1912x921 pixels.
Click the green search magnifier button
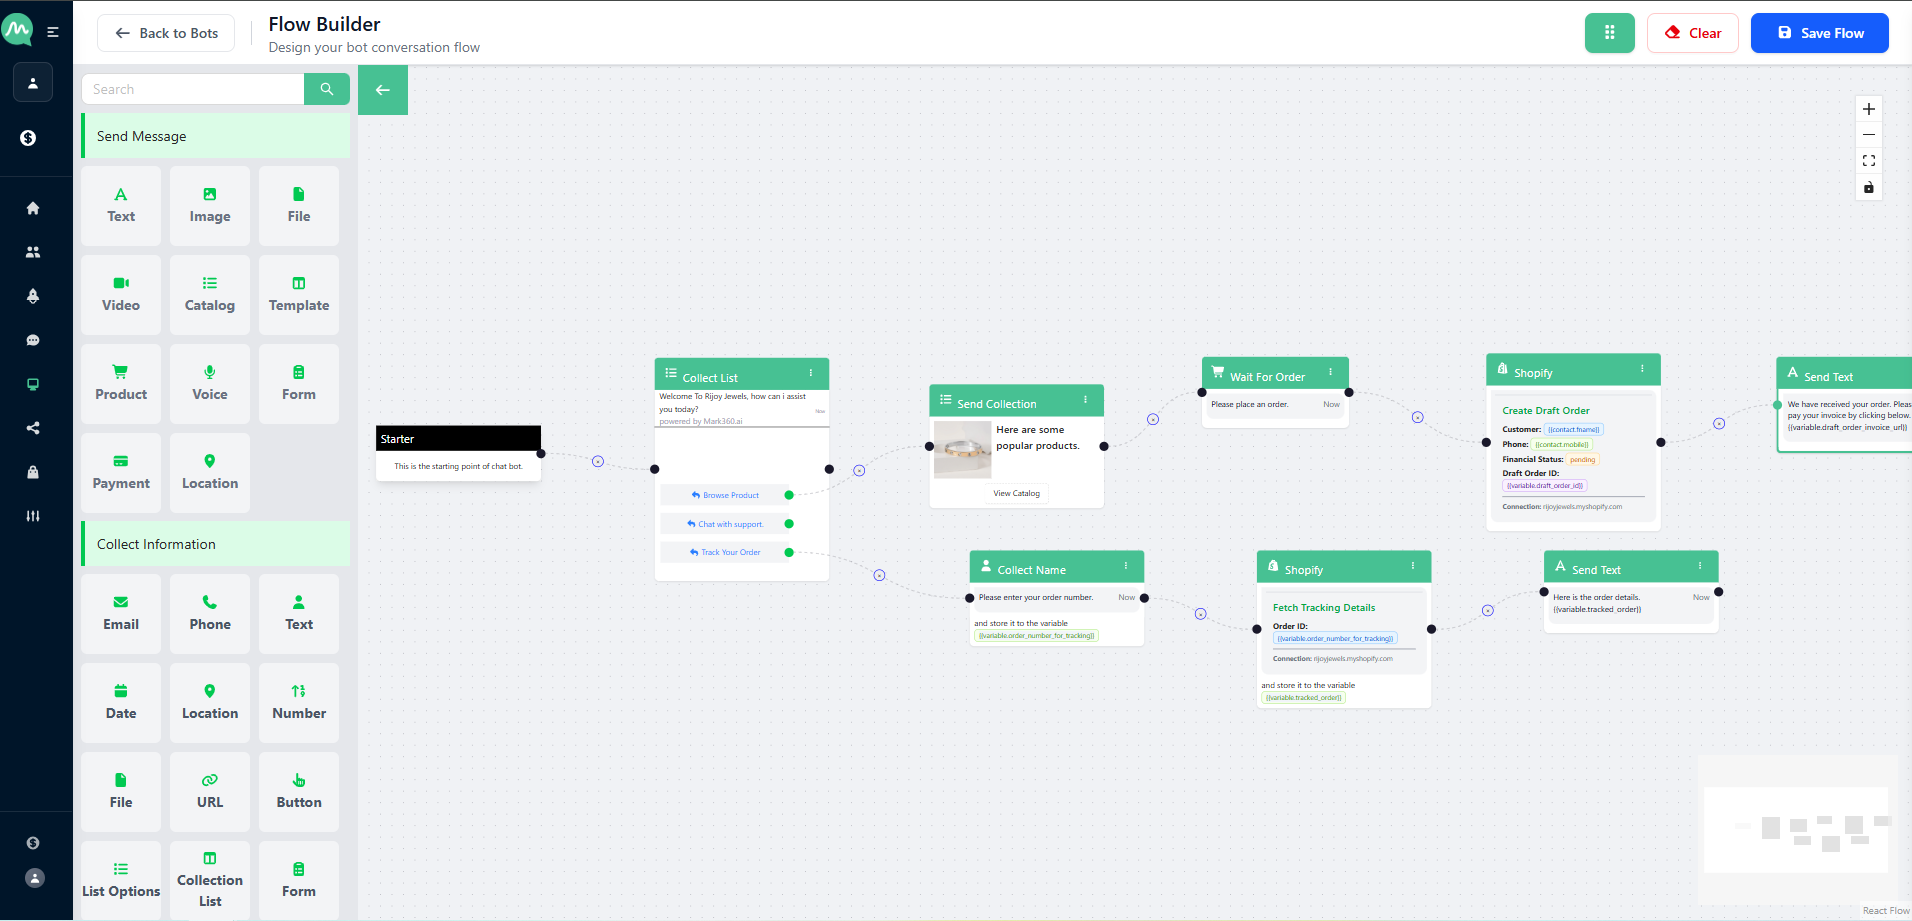point(326,89)
